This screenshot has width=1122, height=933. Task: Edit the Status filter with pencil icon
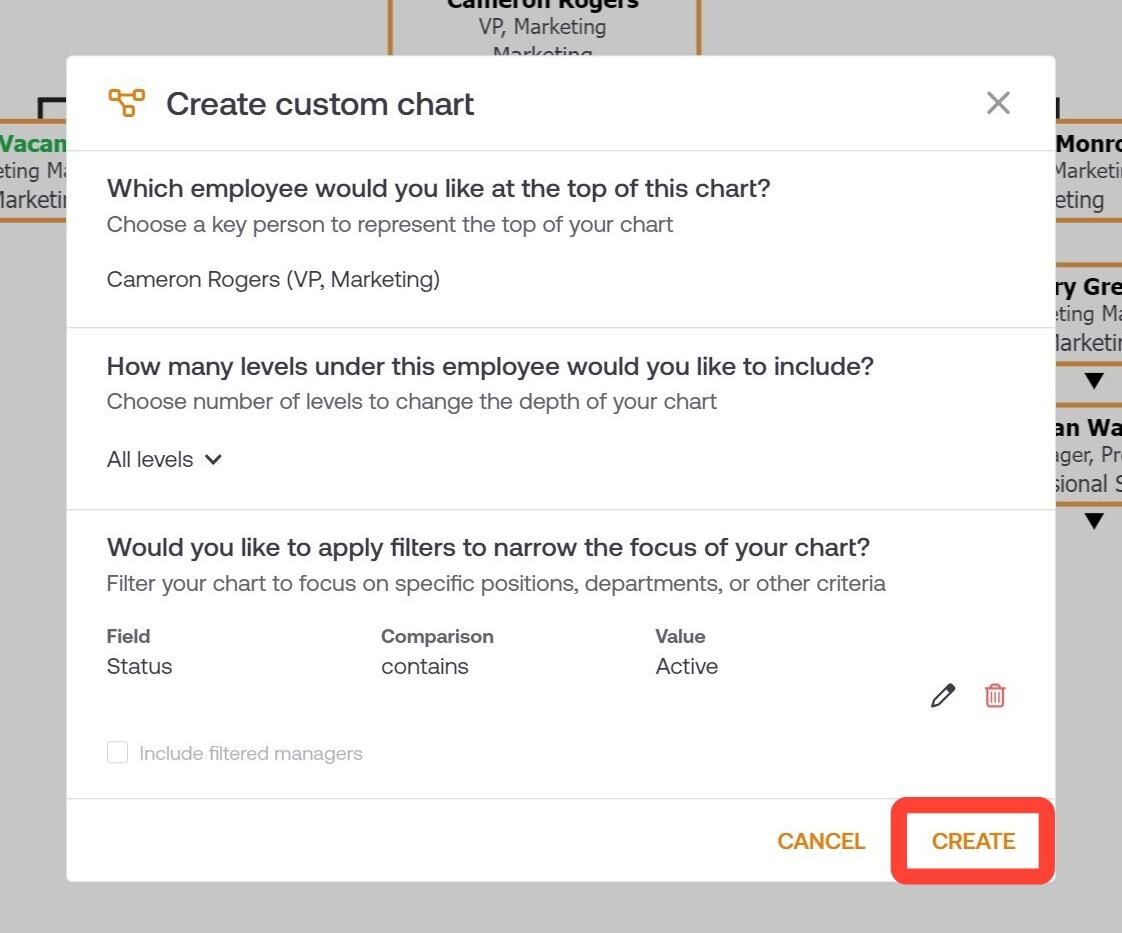coord(942,695)
